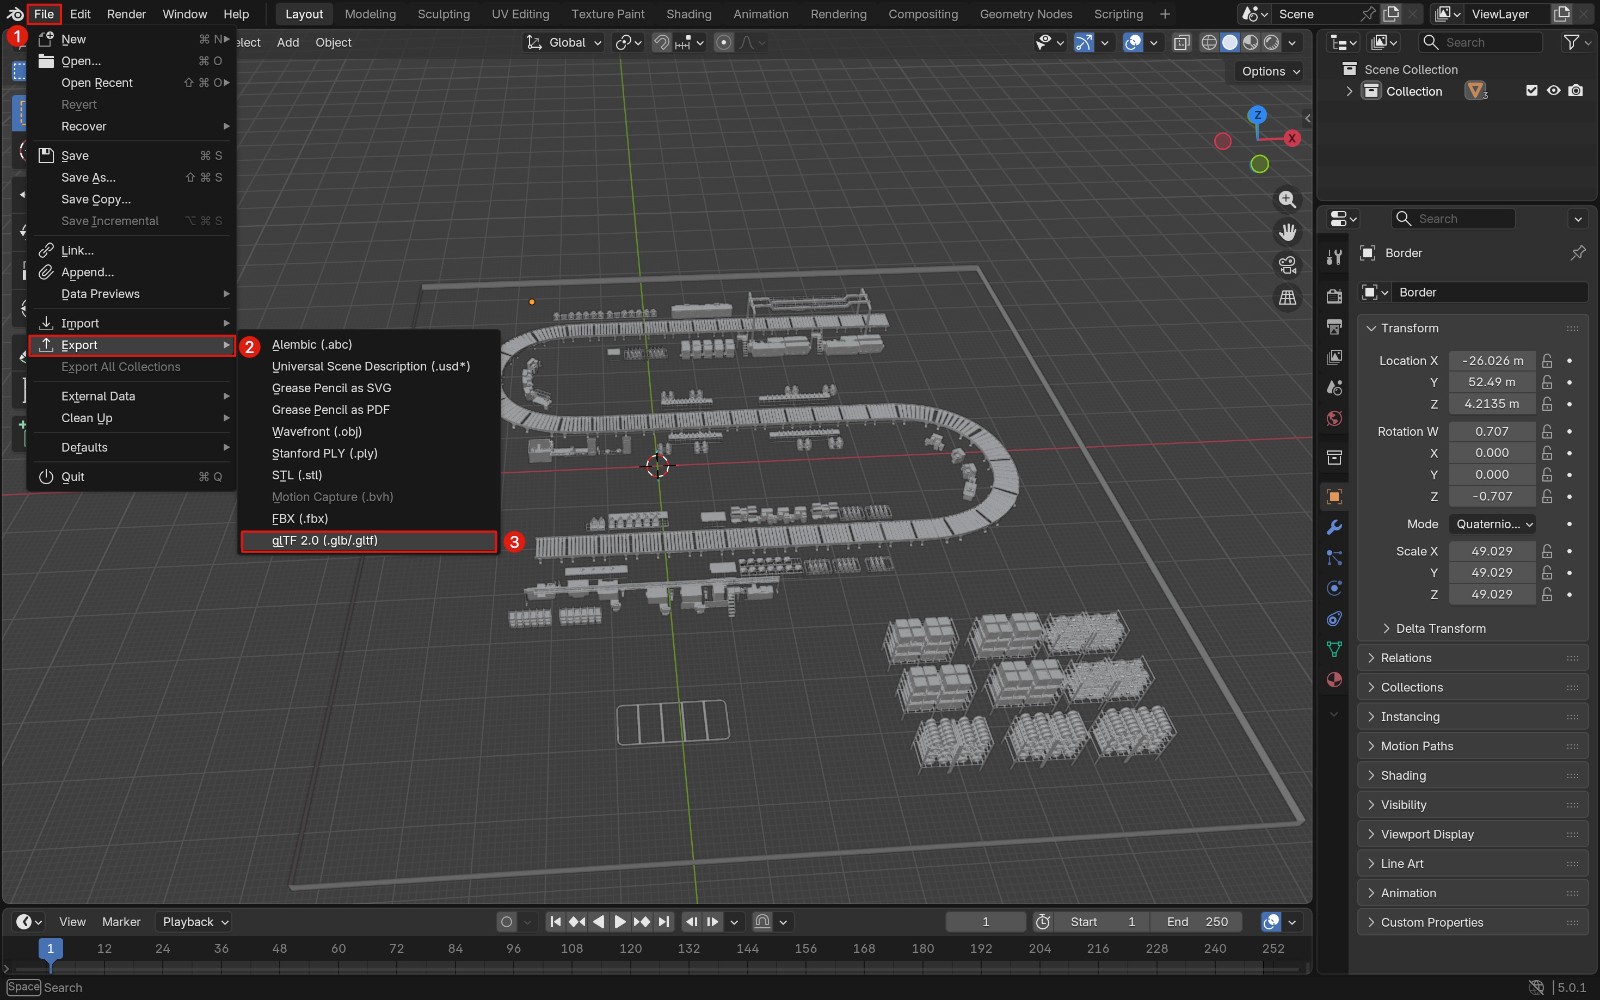The height and width of the screenshot is (1000, 1600).
Task: Open the Playback popover in timeline
Action: click(196, 922)
